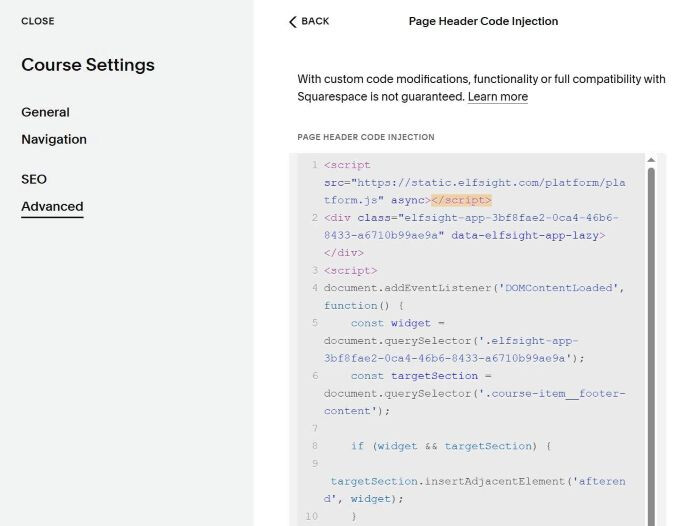The height and width of the screenshot is (526, 700).
Task: Click the code editor vertical scrollbar thumb
Action: click(x=651, y=346)
